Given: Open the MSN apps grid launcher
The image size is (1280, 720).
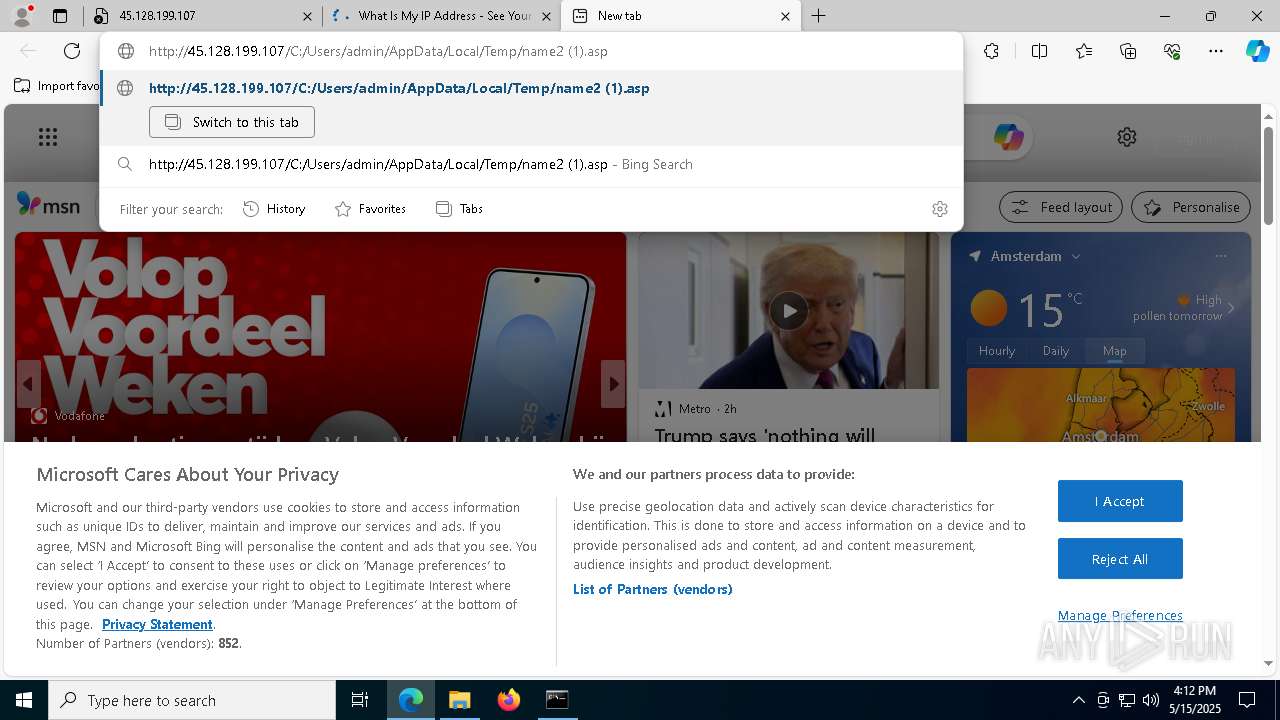Looking at the screenshot, I should pos(48,137).
